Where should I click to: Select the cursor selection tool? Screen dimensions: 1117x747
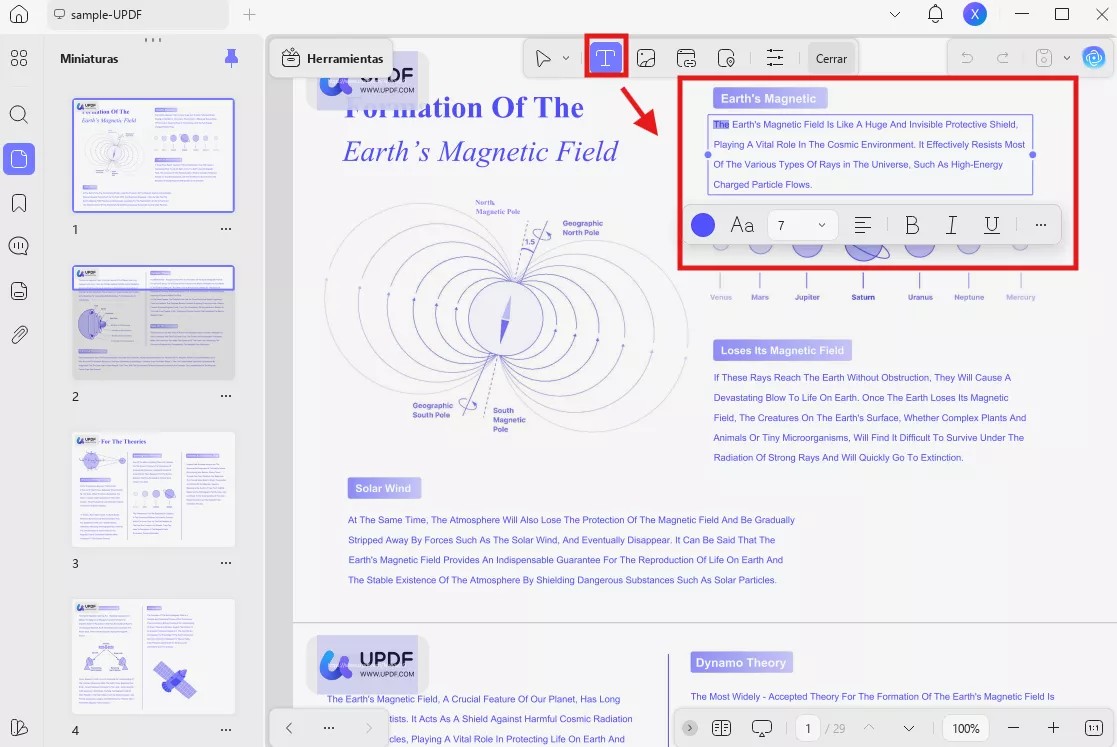(543, 58)
